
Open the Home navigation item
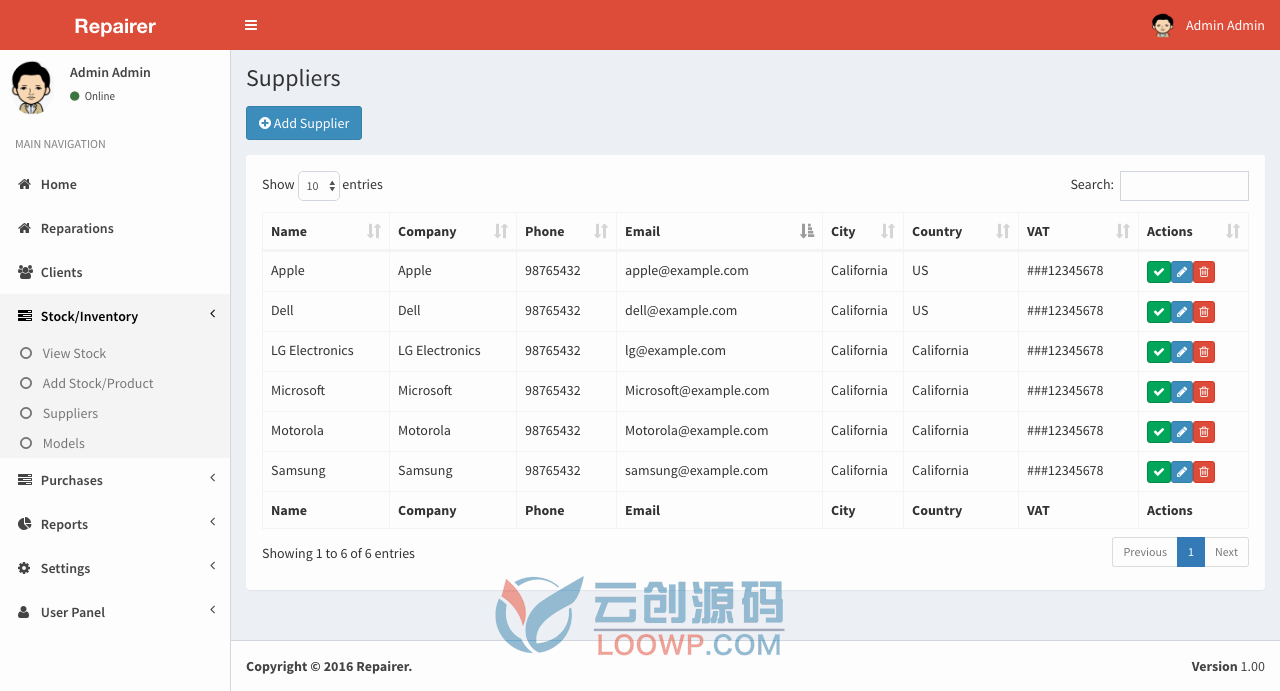115,184
